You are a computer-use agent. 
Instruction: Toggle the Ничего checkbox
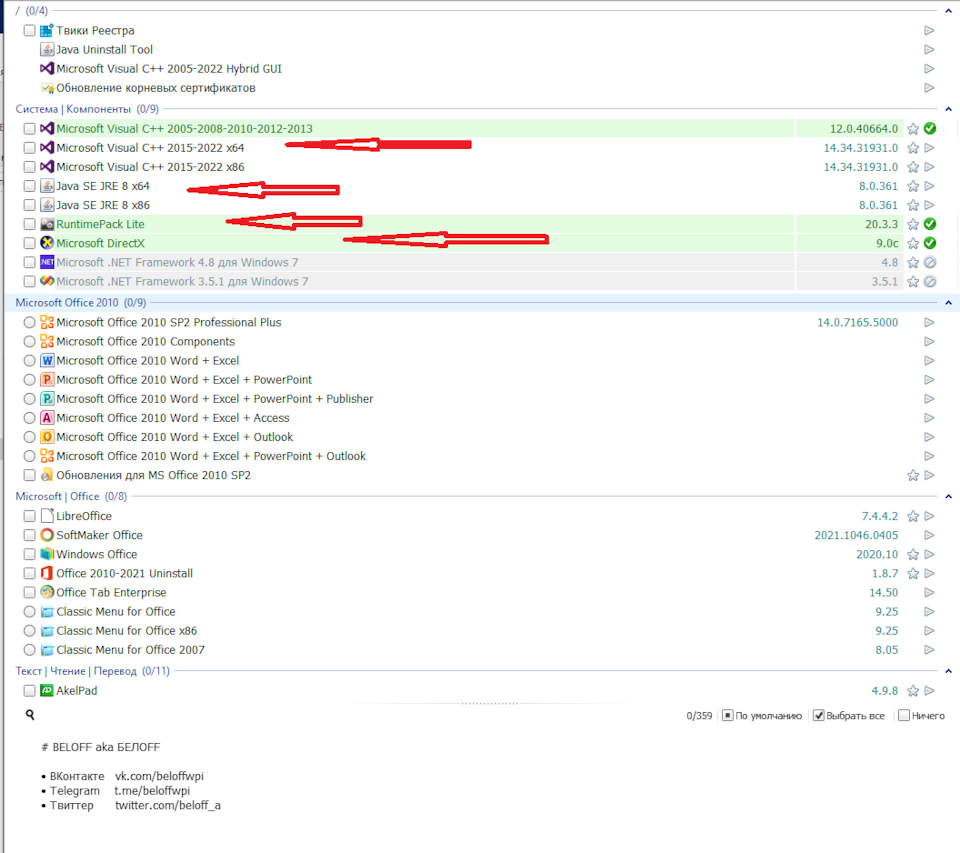point(904,715)
